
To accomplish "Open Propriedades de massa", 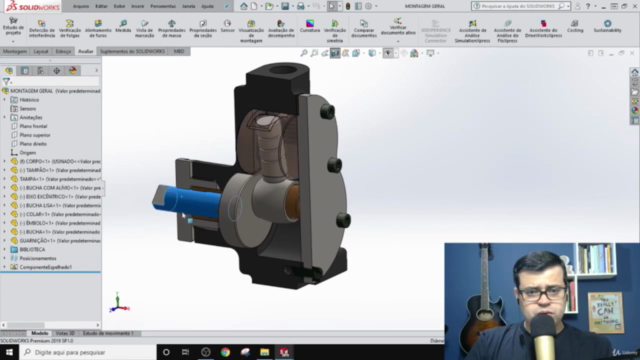I will (x=171, y=29).
